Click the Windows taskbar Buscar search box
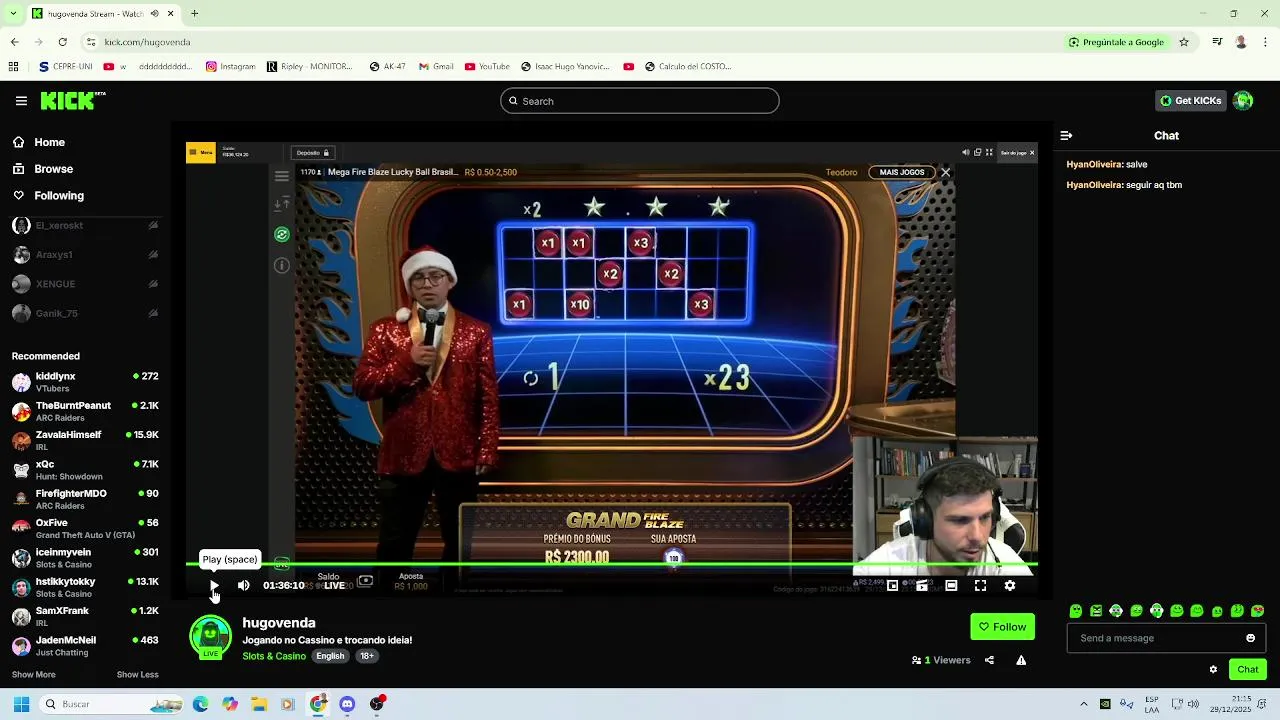Screen dimensions: 1280x720 pyautogui.click(x=112, y=704)
